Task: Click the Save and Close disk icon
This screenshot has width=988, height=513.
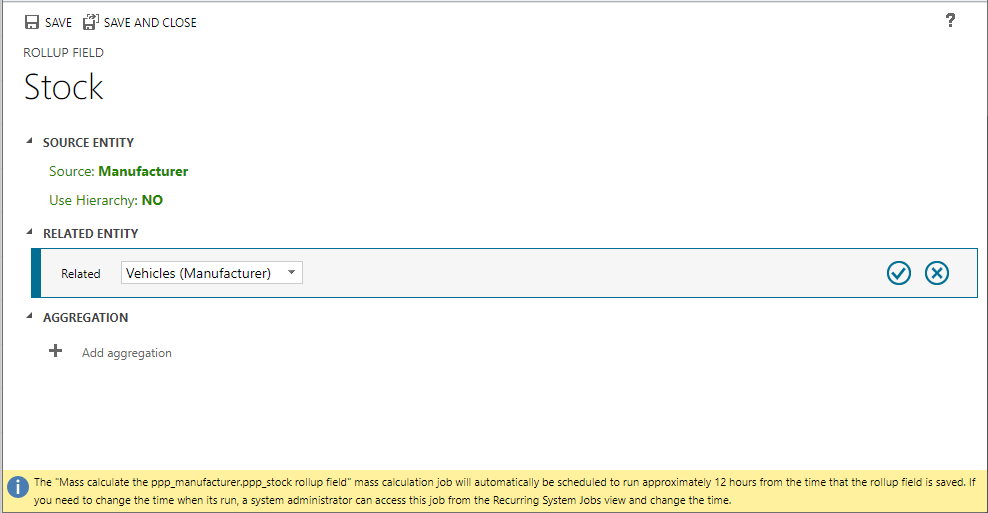Action: coord(91,22)
